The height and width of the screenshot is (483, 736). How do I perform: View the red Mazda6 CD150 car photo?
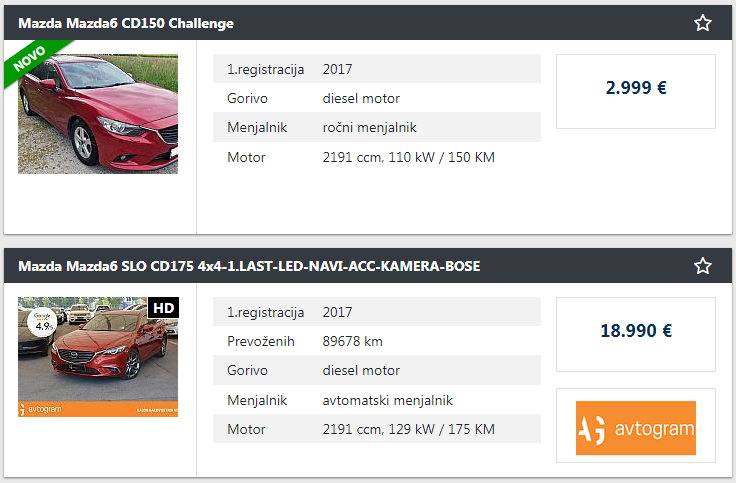click(x=98, y=114)
